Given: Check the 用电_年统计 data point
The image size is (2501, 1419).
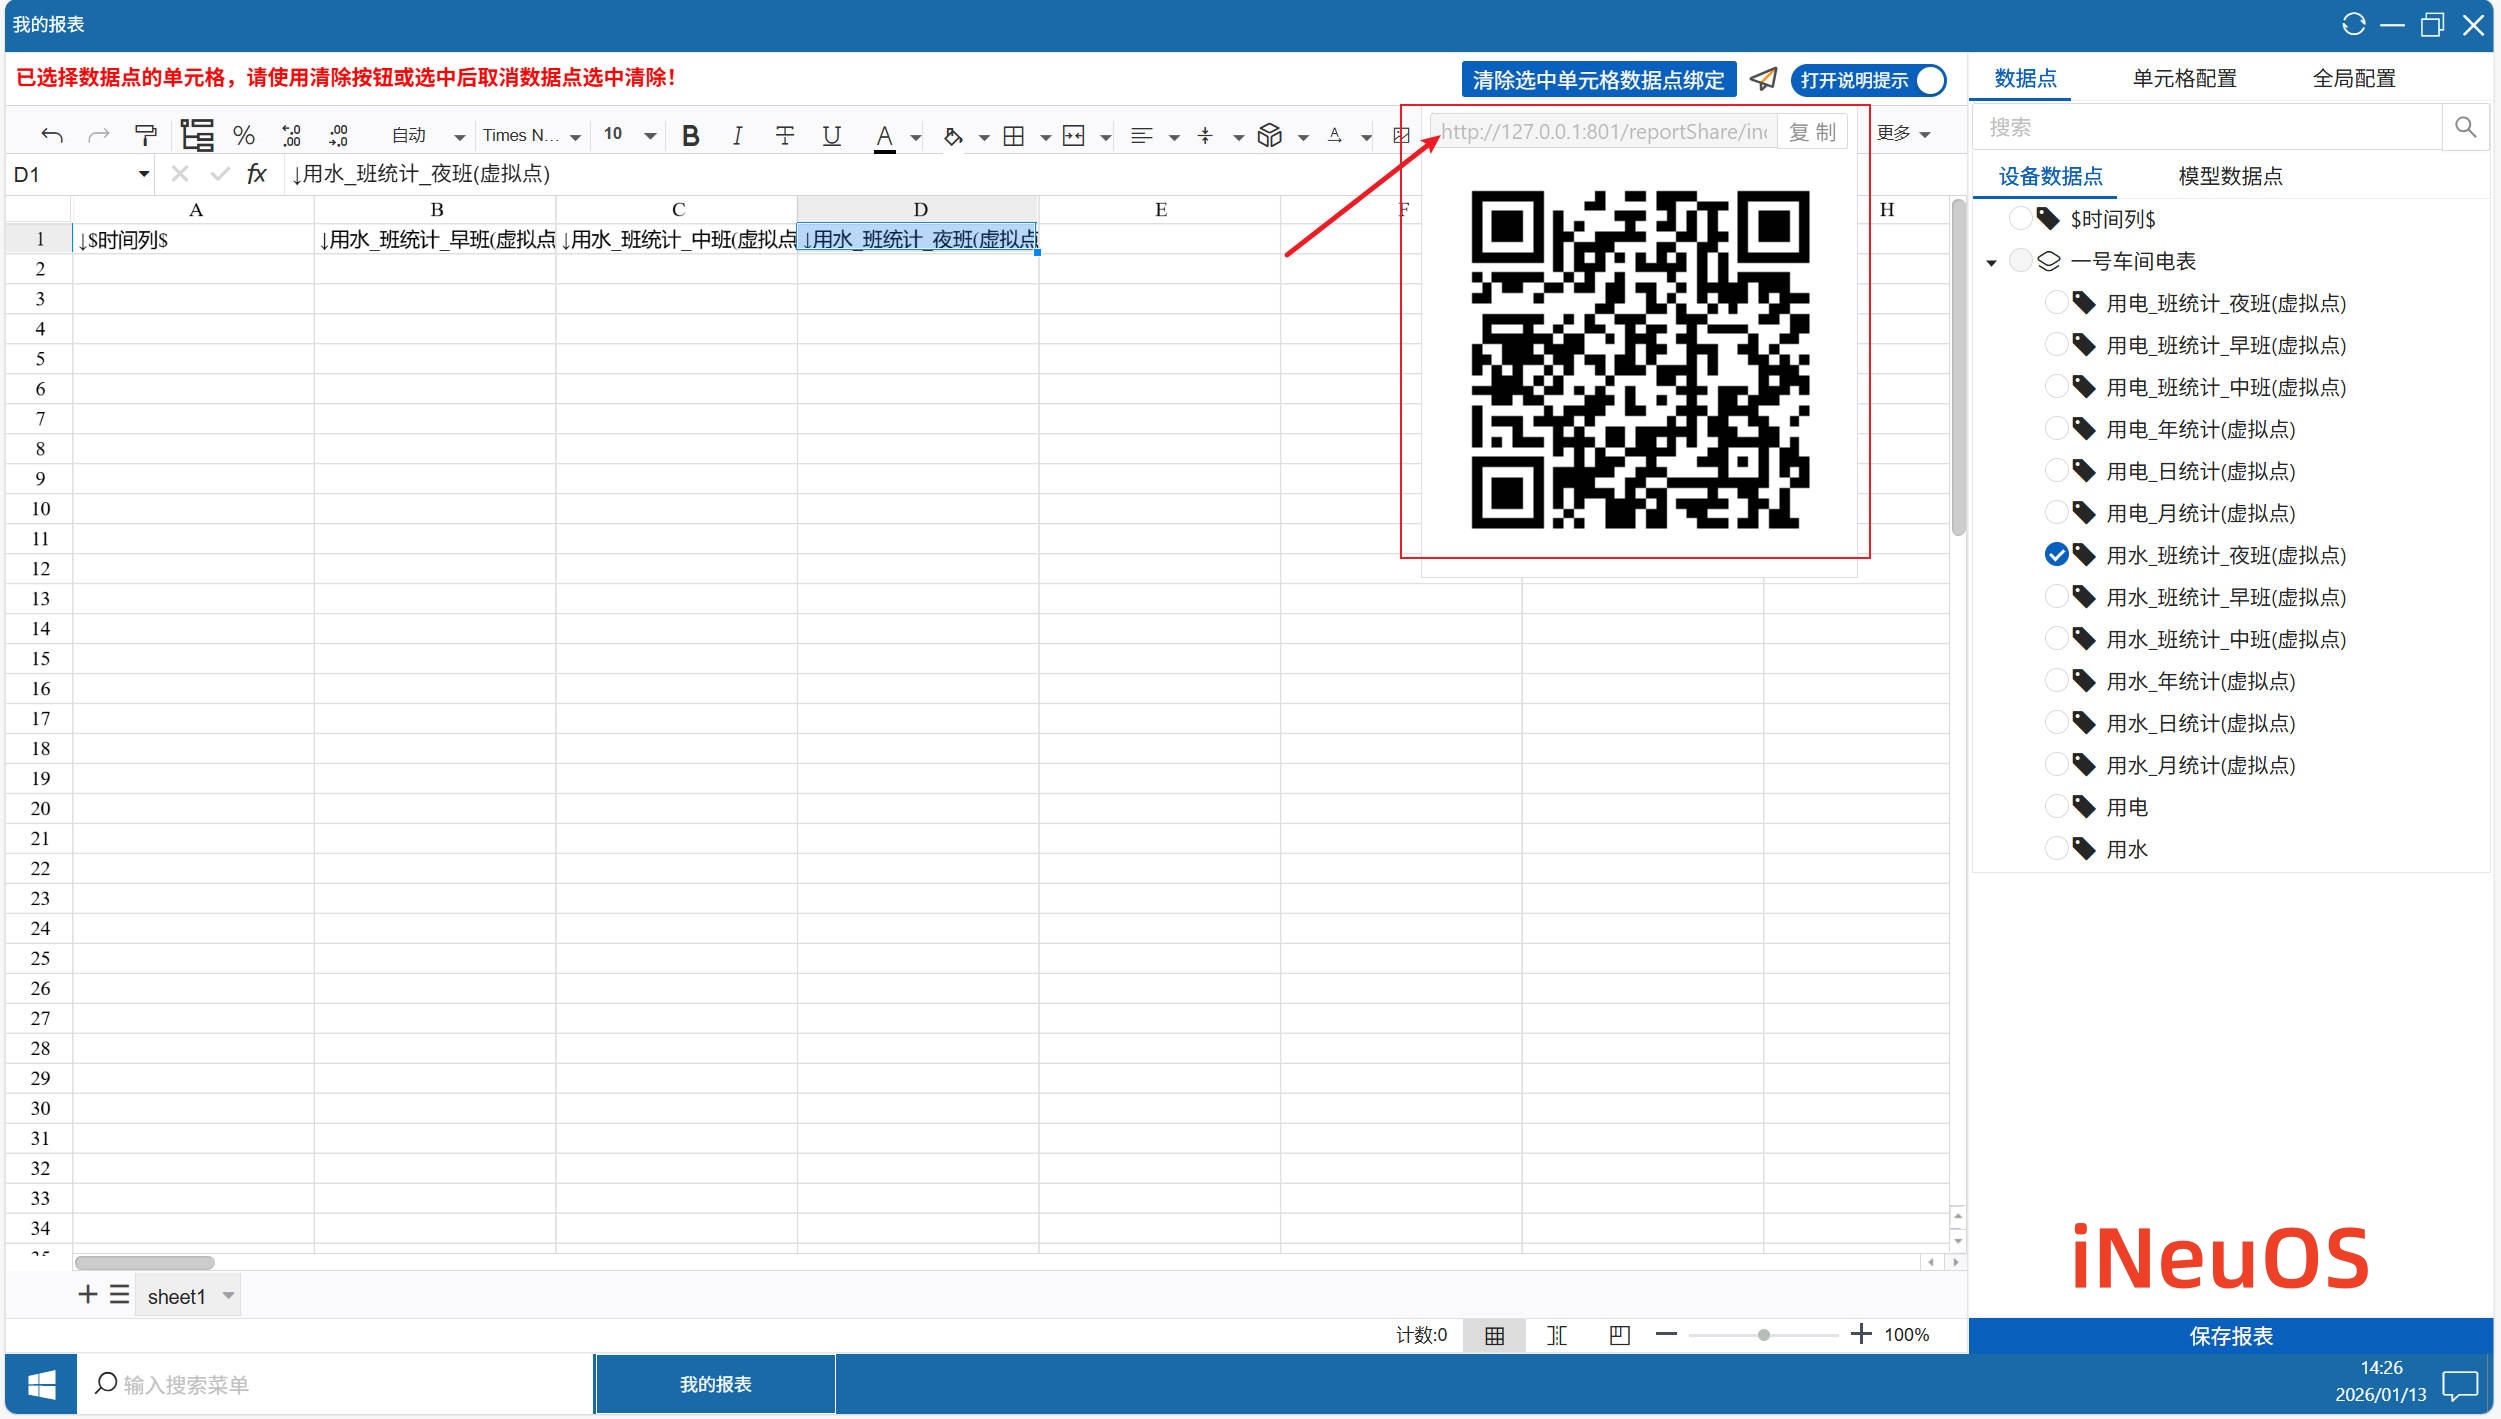Looking at the screenshot, I should pos(2056,429).
